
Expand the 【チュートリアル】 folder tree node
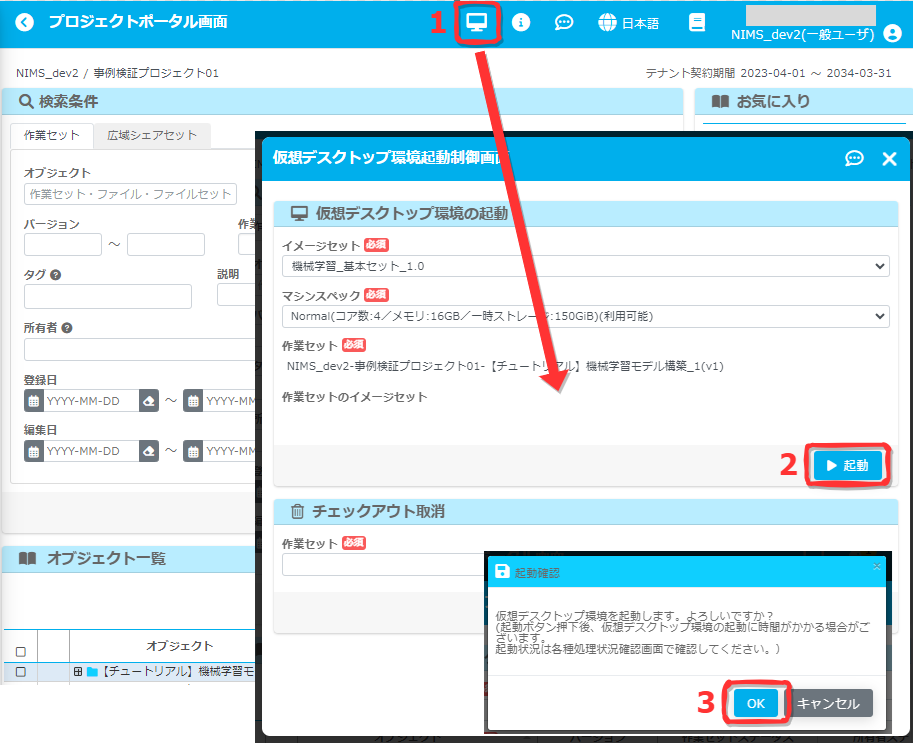pyautogui.click(x=78, y=672)
